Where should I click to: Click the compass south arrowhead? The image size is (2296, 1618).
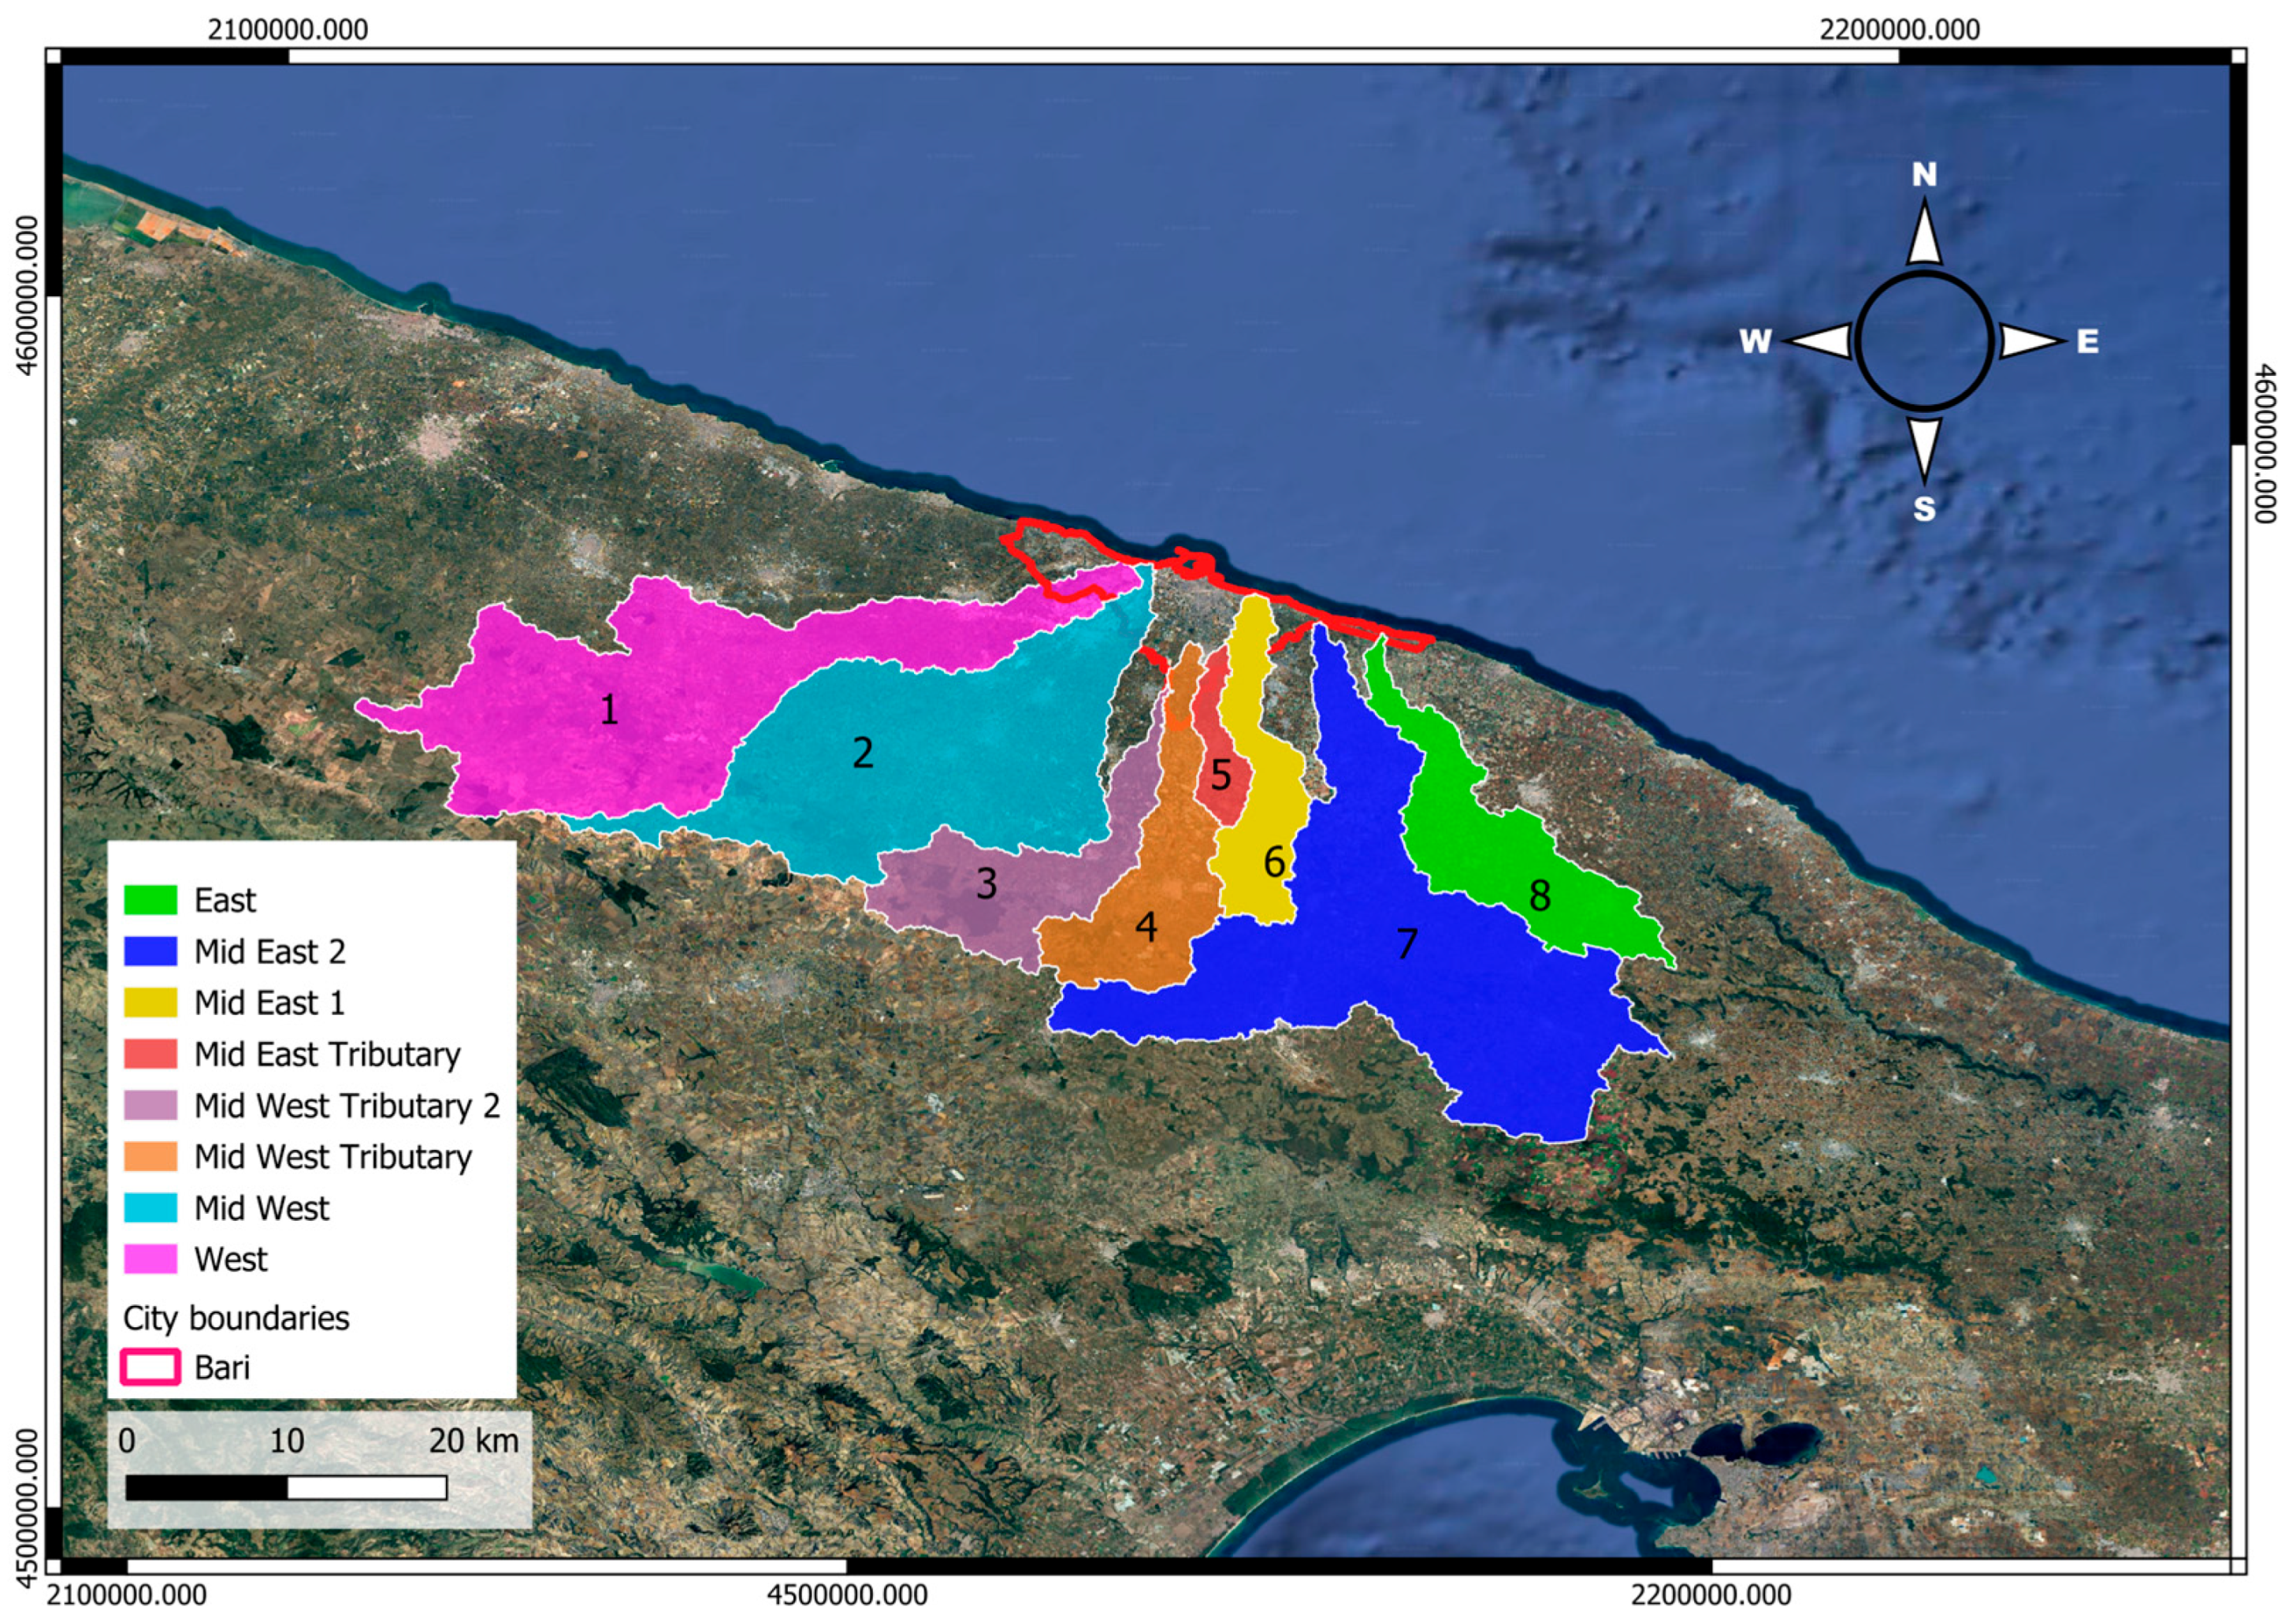(x=1924, y=450)
